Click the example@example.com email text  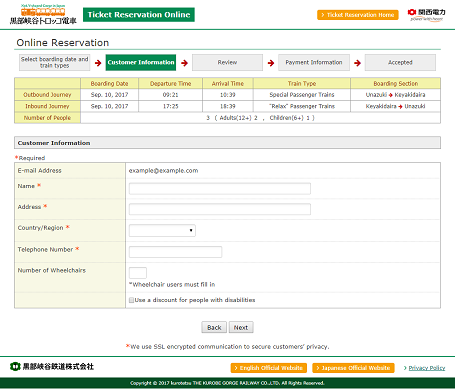(x=163, y=171)
